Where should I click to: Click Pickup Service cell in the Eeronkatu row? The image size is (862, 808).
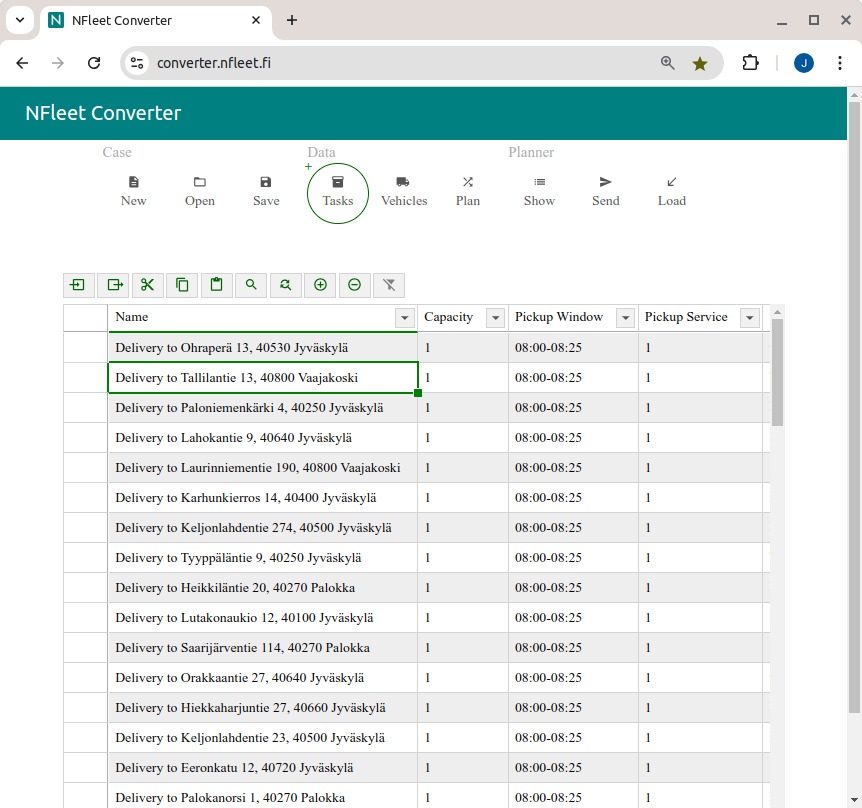click(700, 767)
